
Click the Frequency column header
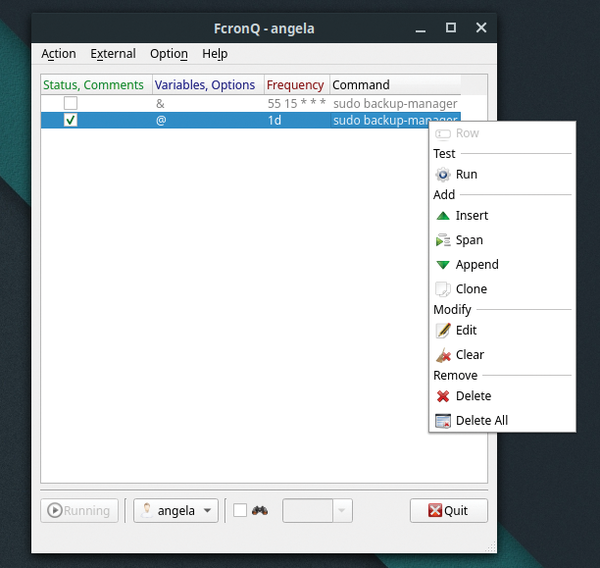point(297,85)
